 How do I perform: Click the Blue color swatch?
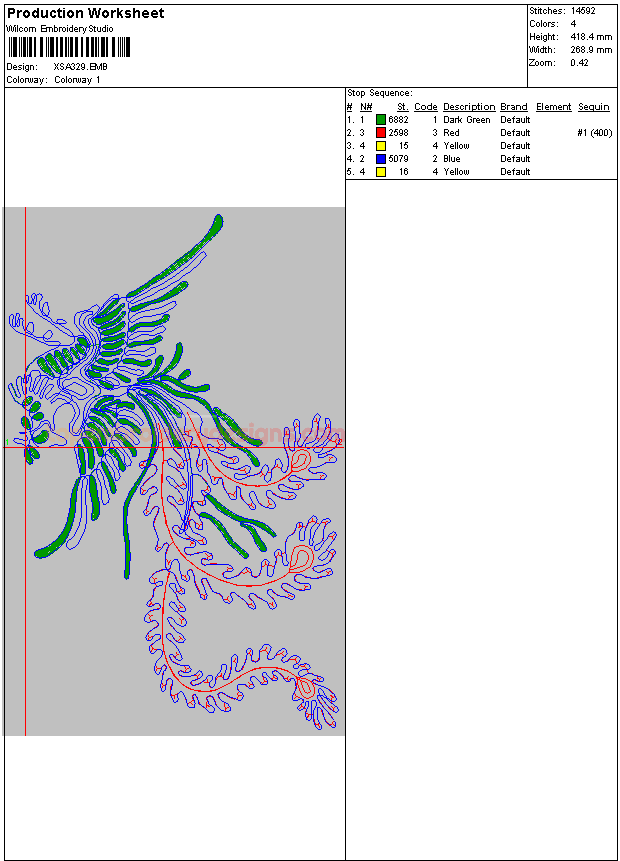(x=381, y=159)
